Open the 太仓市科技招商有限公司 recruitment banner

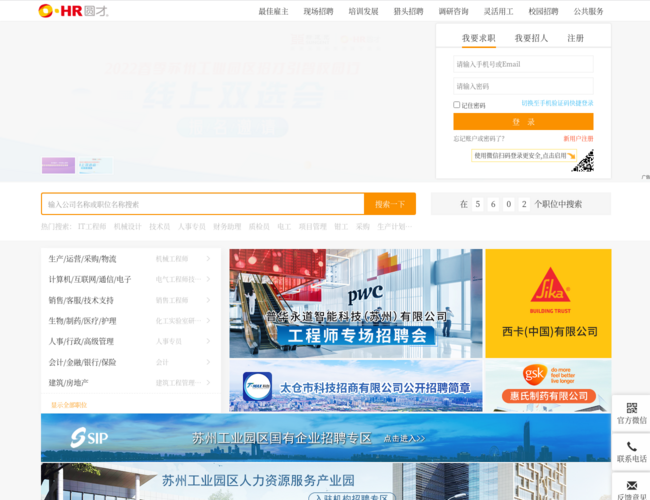pos(355,386)
